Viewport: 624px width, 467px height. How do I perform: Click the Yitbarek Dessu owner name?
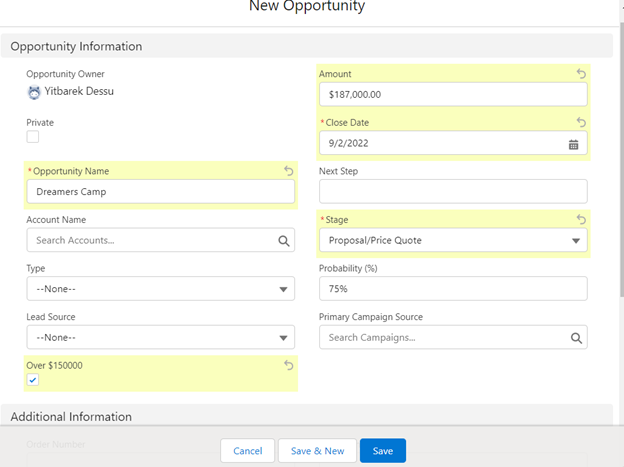pyautogui.click(x=79, y=91)
